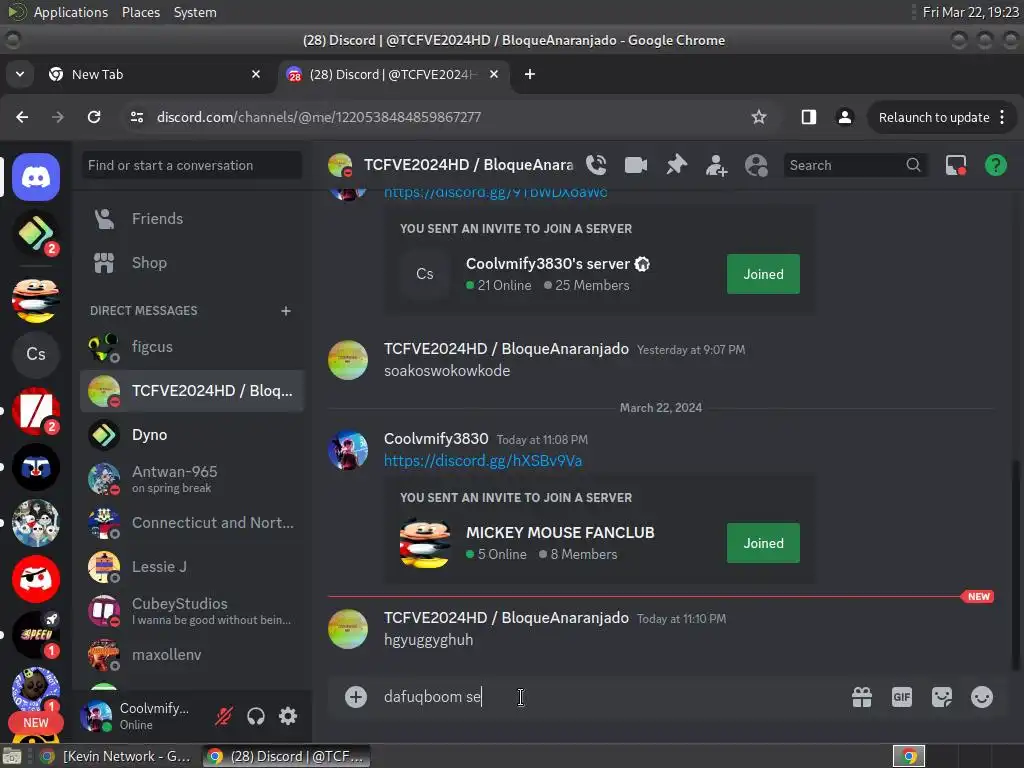Open the Dyno direct message

[x=192, y=435]
